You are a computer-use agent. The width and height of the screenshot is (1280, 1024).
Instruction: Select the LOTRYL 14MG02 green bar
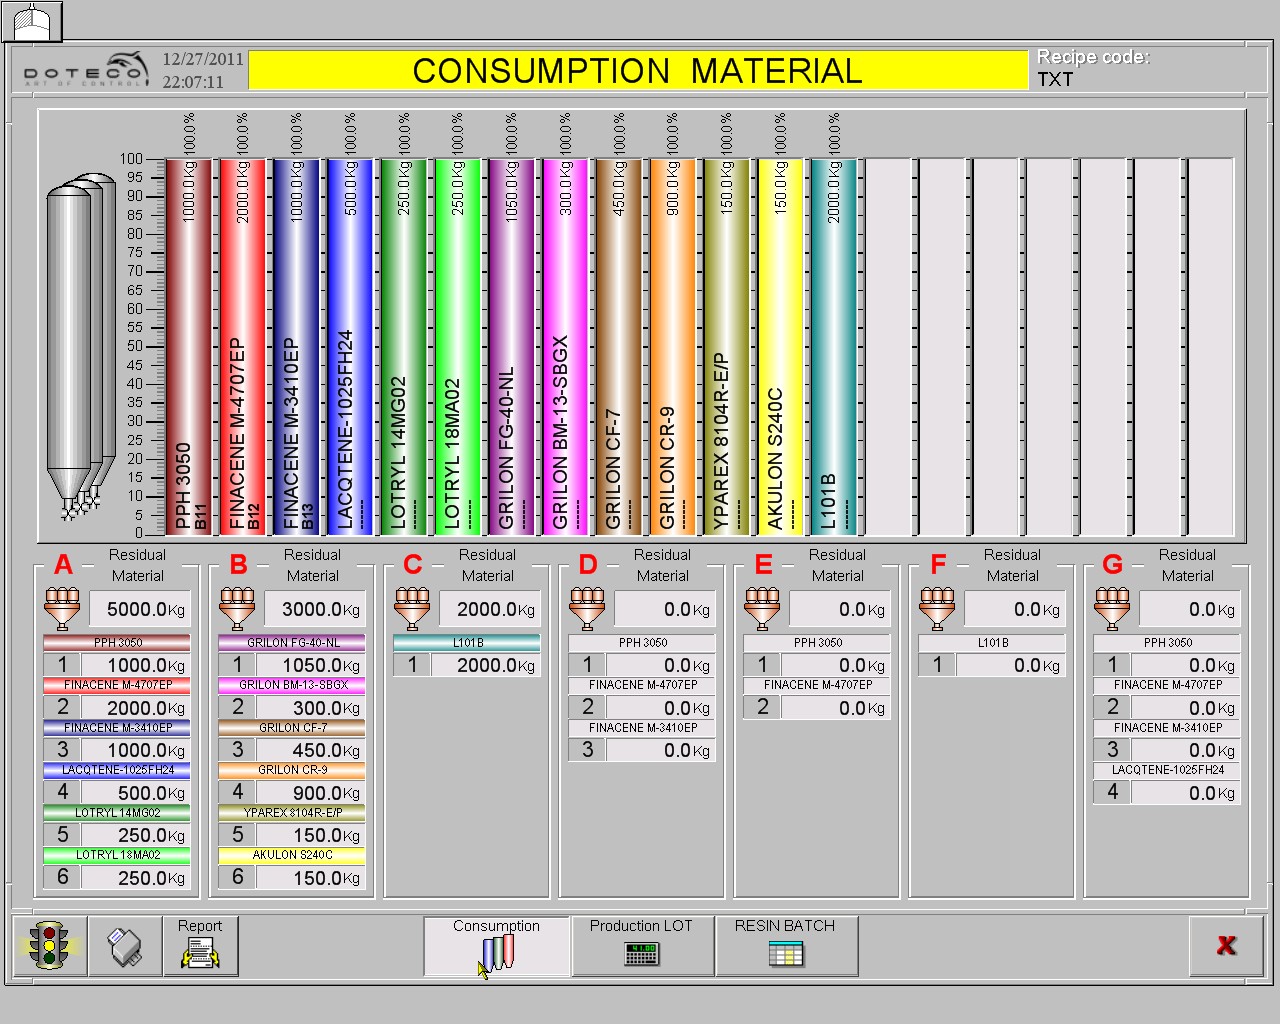tap(404, 346)
